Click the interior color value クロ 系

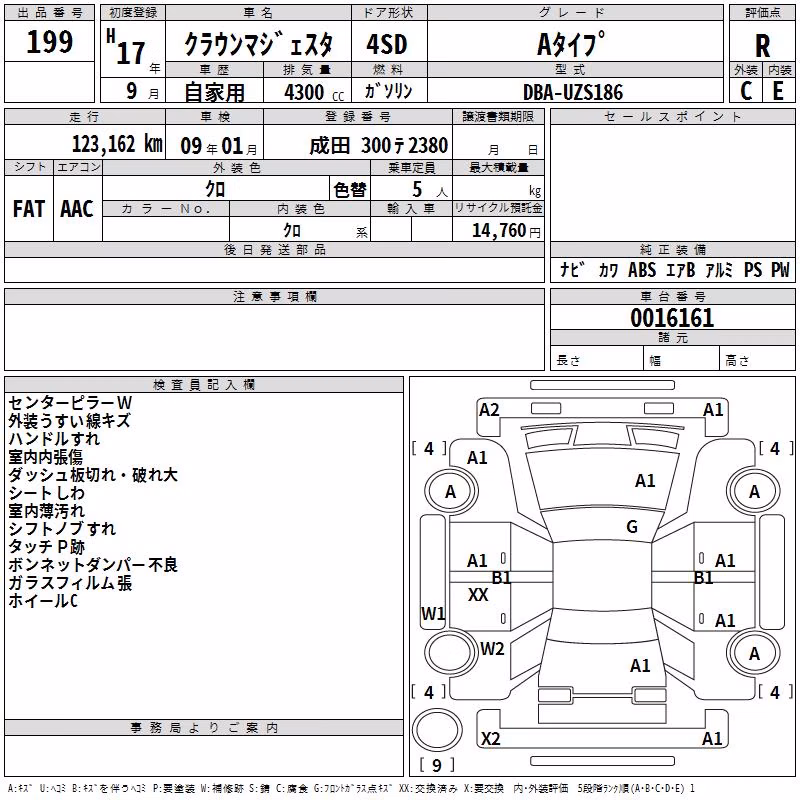326,231
